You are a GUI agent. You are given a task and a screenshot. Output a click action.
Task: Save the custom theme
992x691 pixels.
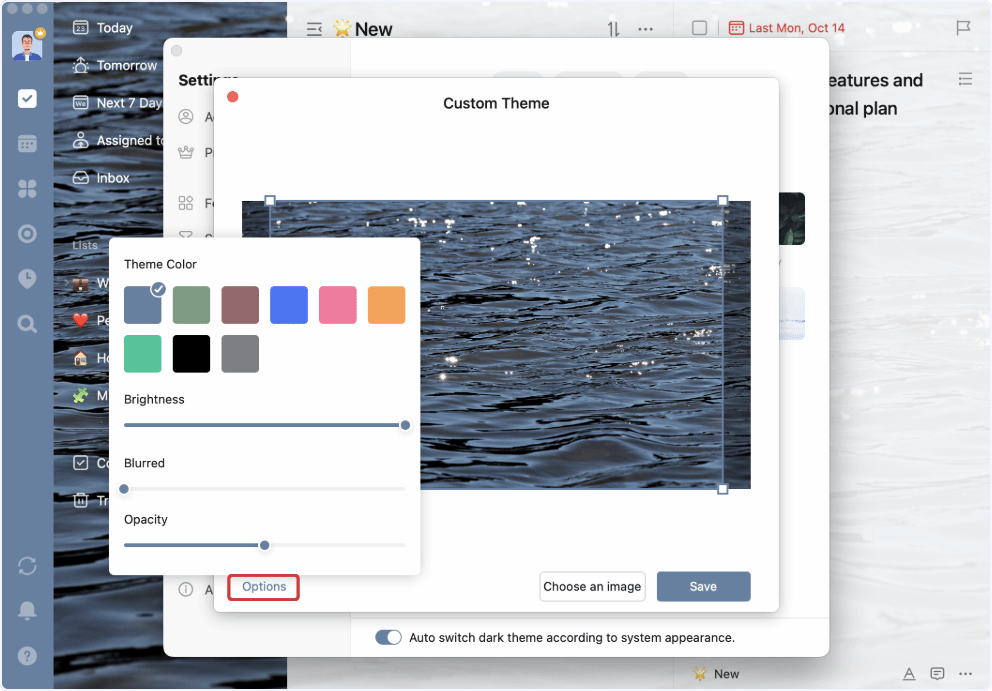point(703,586)
